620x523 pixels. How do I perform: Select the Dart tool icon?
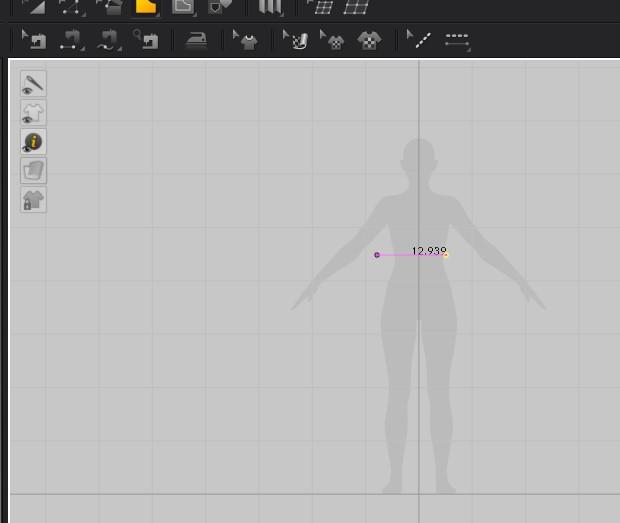(219, 7)
